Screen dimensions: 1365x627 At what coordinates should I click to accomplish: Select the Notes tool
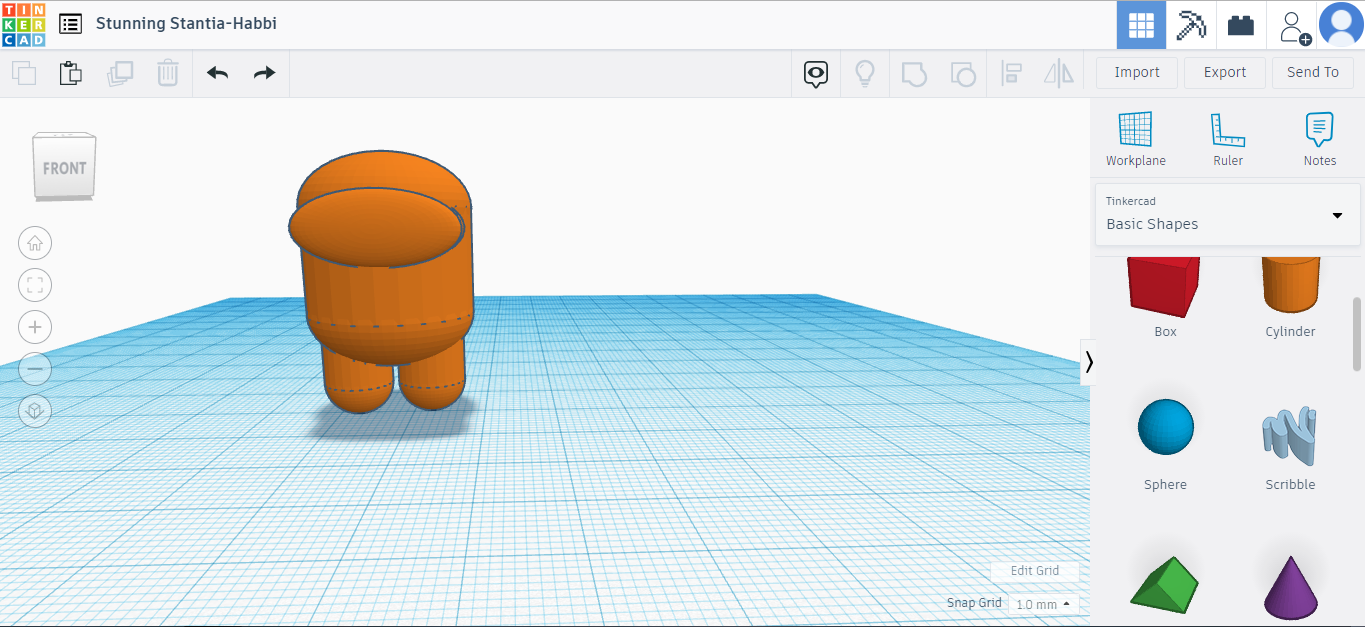coord(1320,139)
